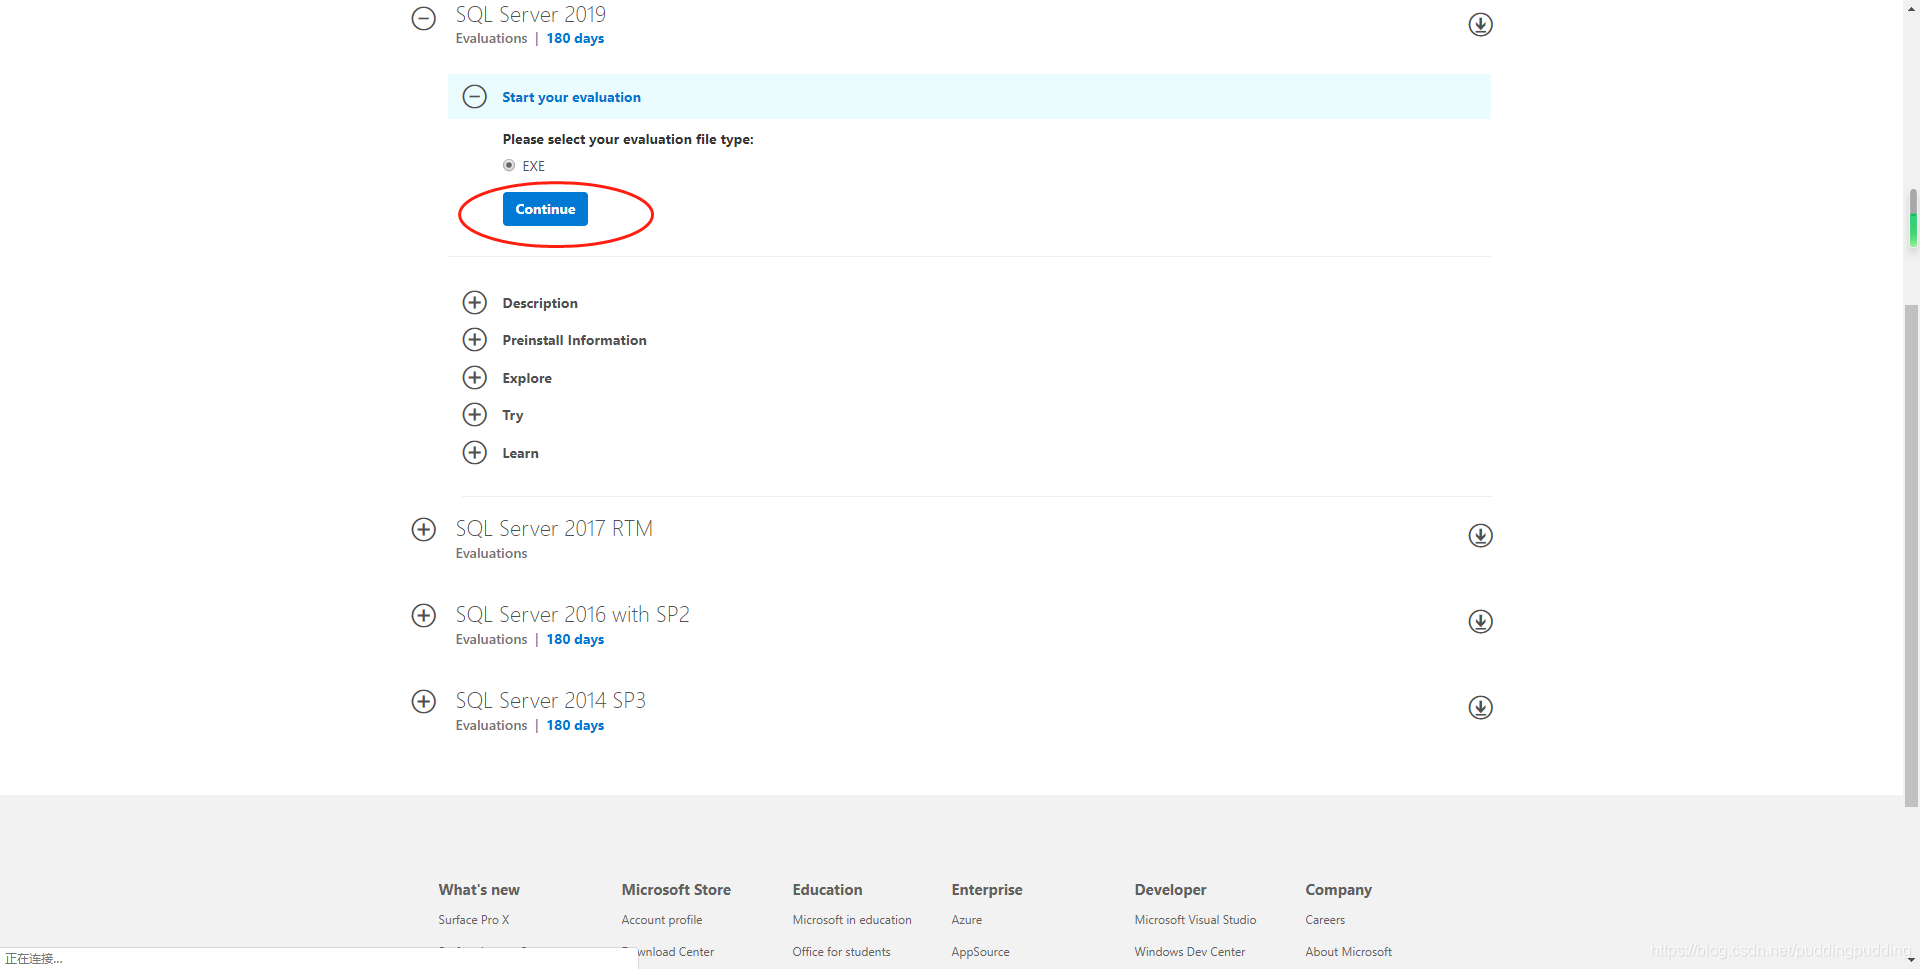The width and height of the screenshot is (1920, 969).
Task: Click the Try label text
Action: click(x=512, y=416)
